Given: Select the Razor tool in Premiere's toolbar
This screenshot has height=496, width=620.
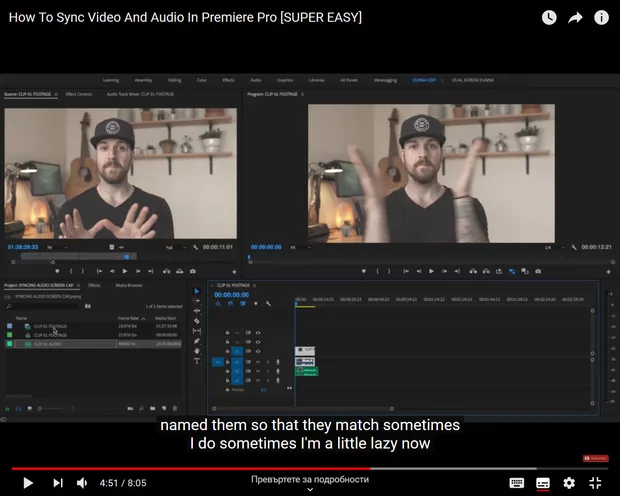Looking at the screenshot, I should [196, 321].
